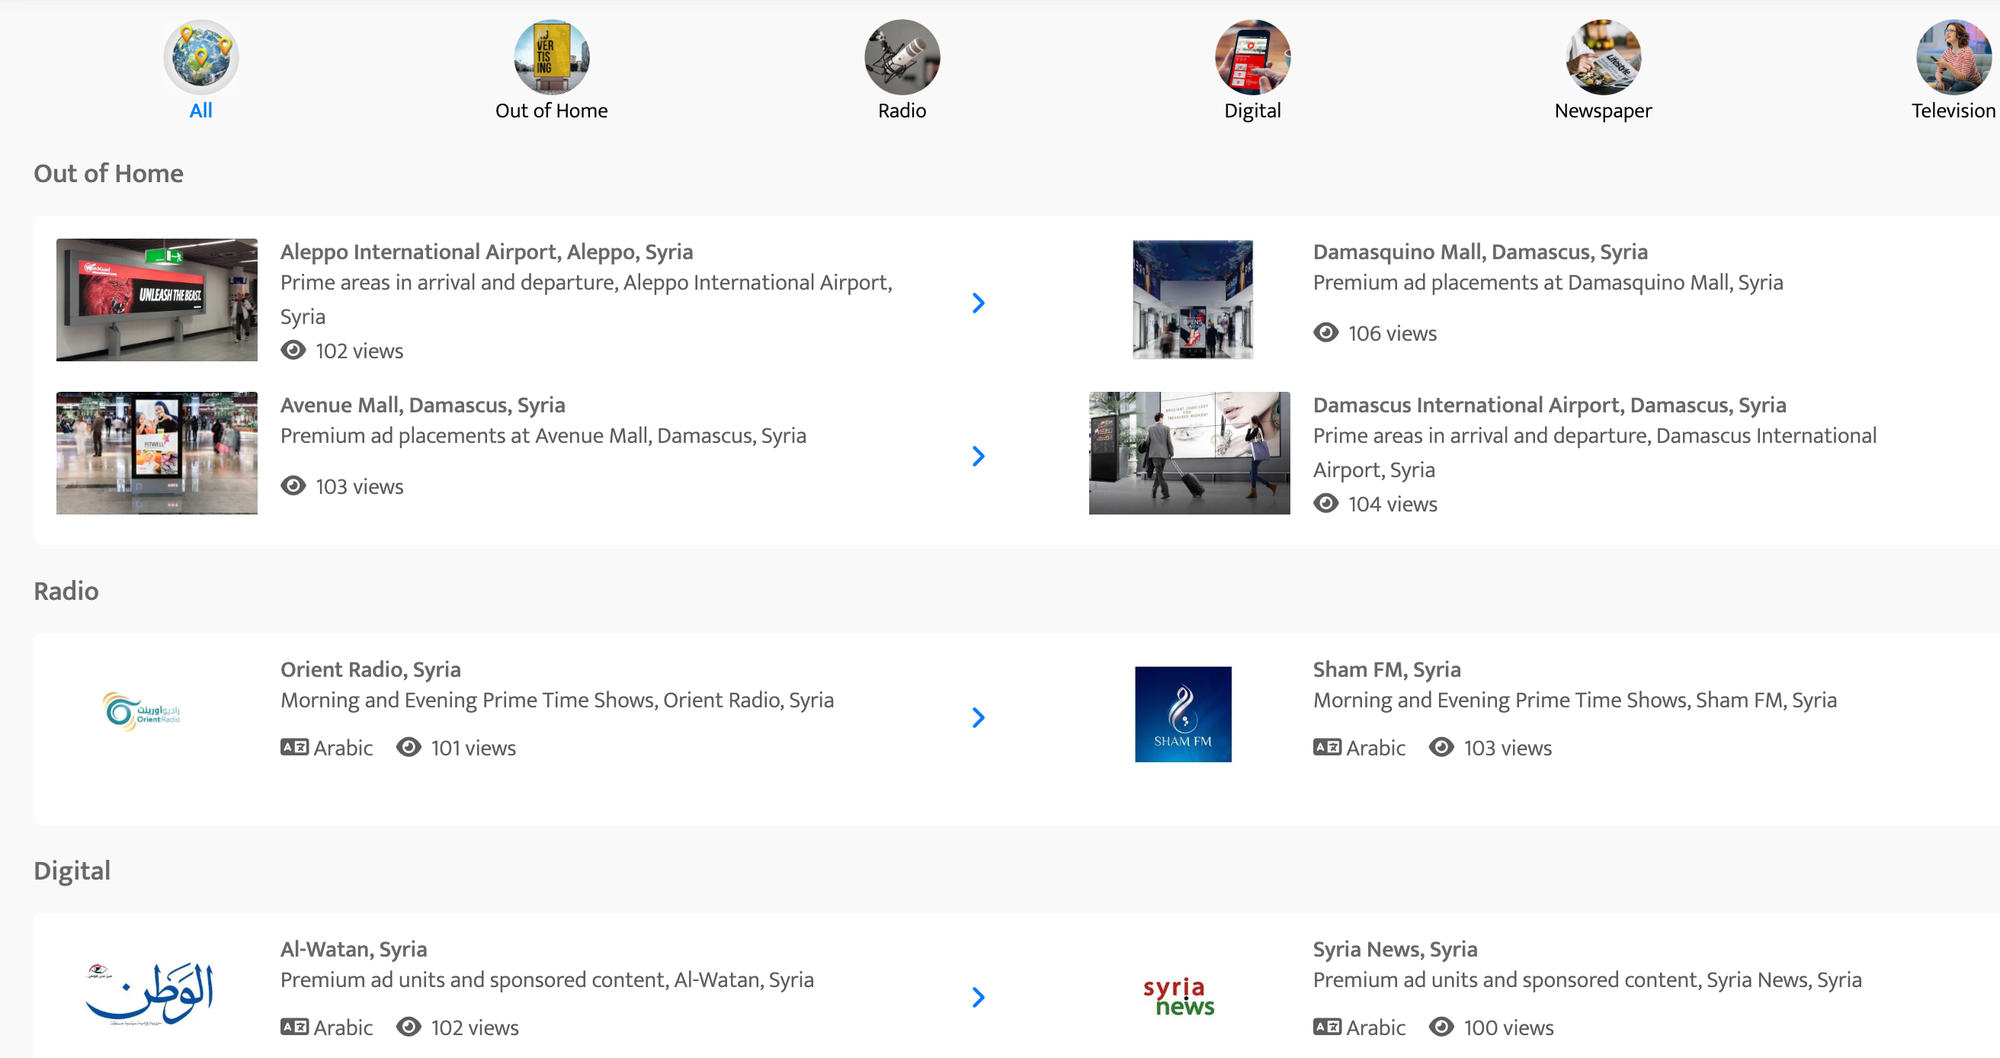Click the Damascus Airport description starting 'Prime areas'
The image size is (2000, 1058).
tap(1595, 453)
